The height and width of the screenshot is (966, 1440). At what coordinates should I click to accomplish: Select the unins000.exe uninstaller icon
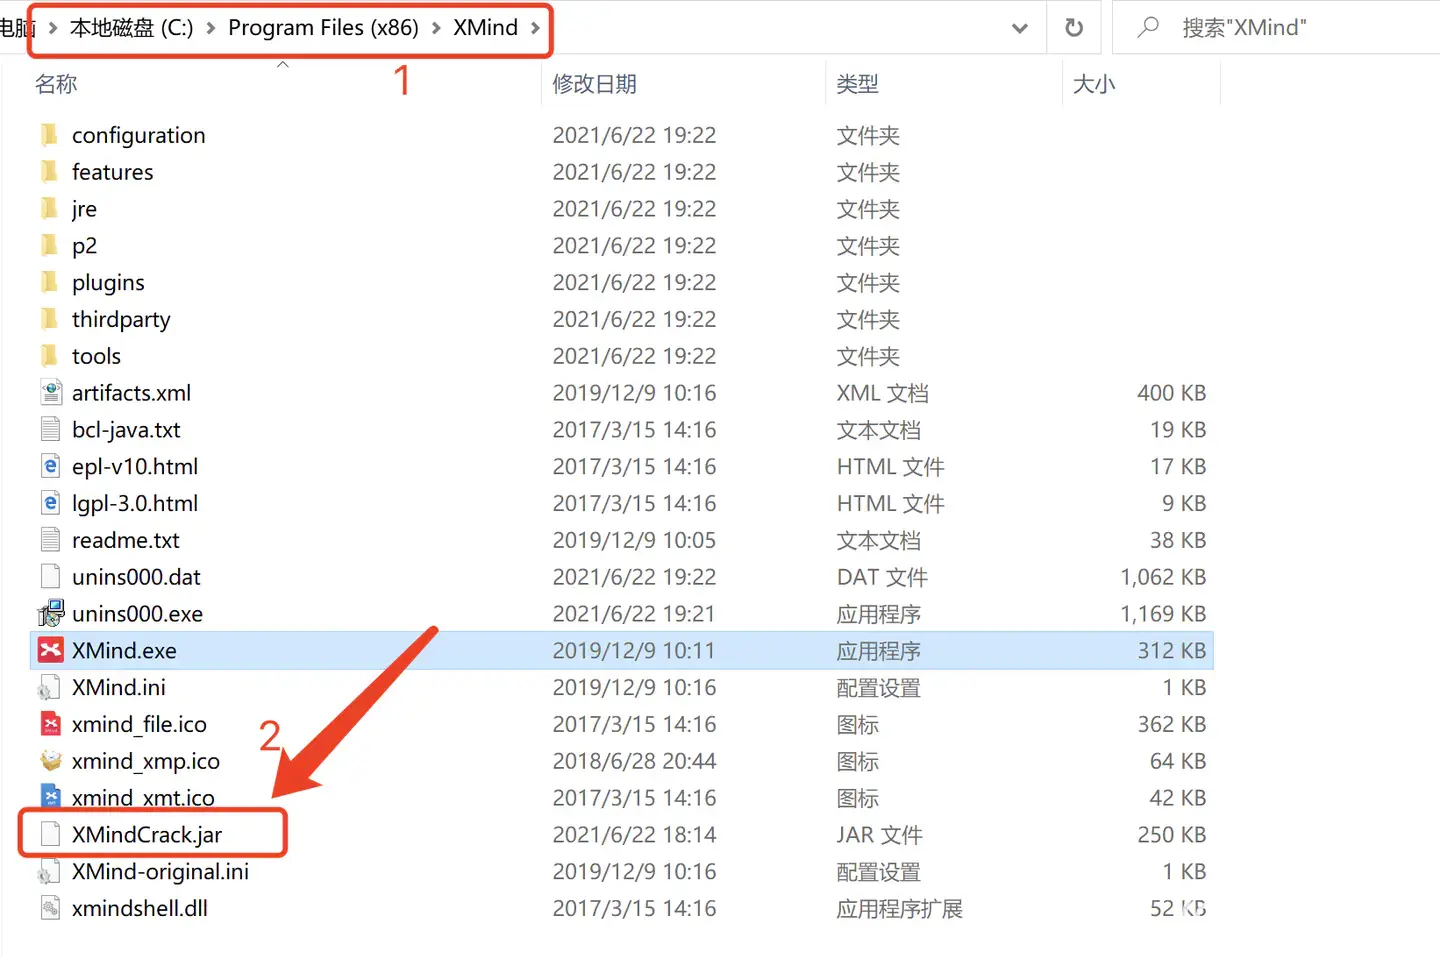50,614
